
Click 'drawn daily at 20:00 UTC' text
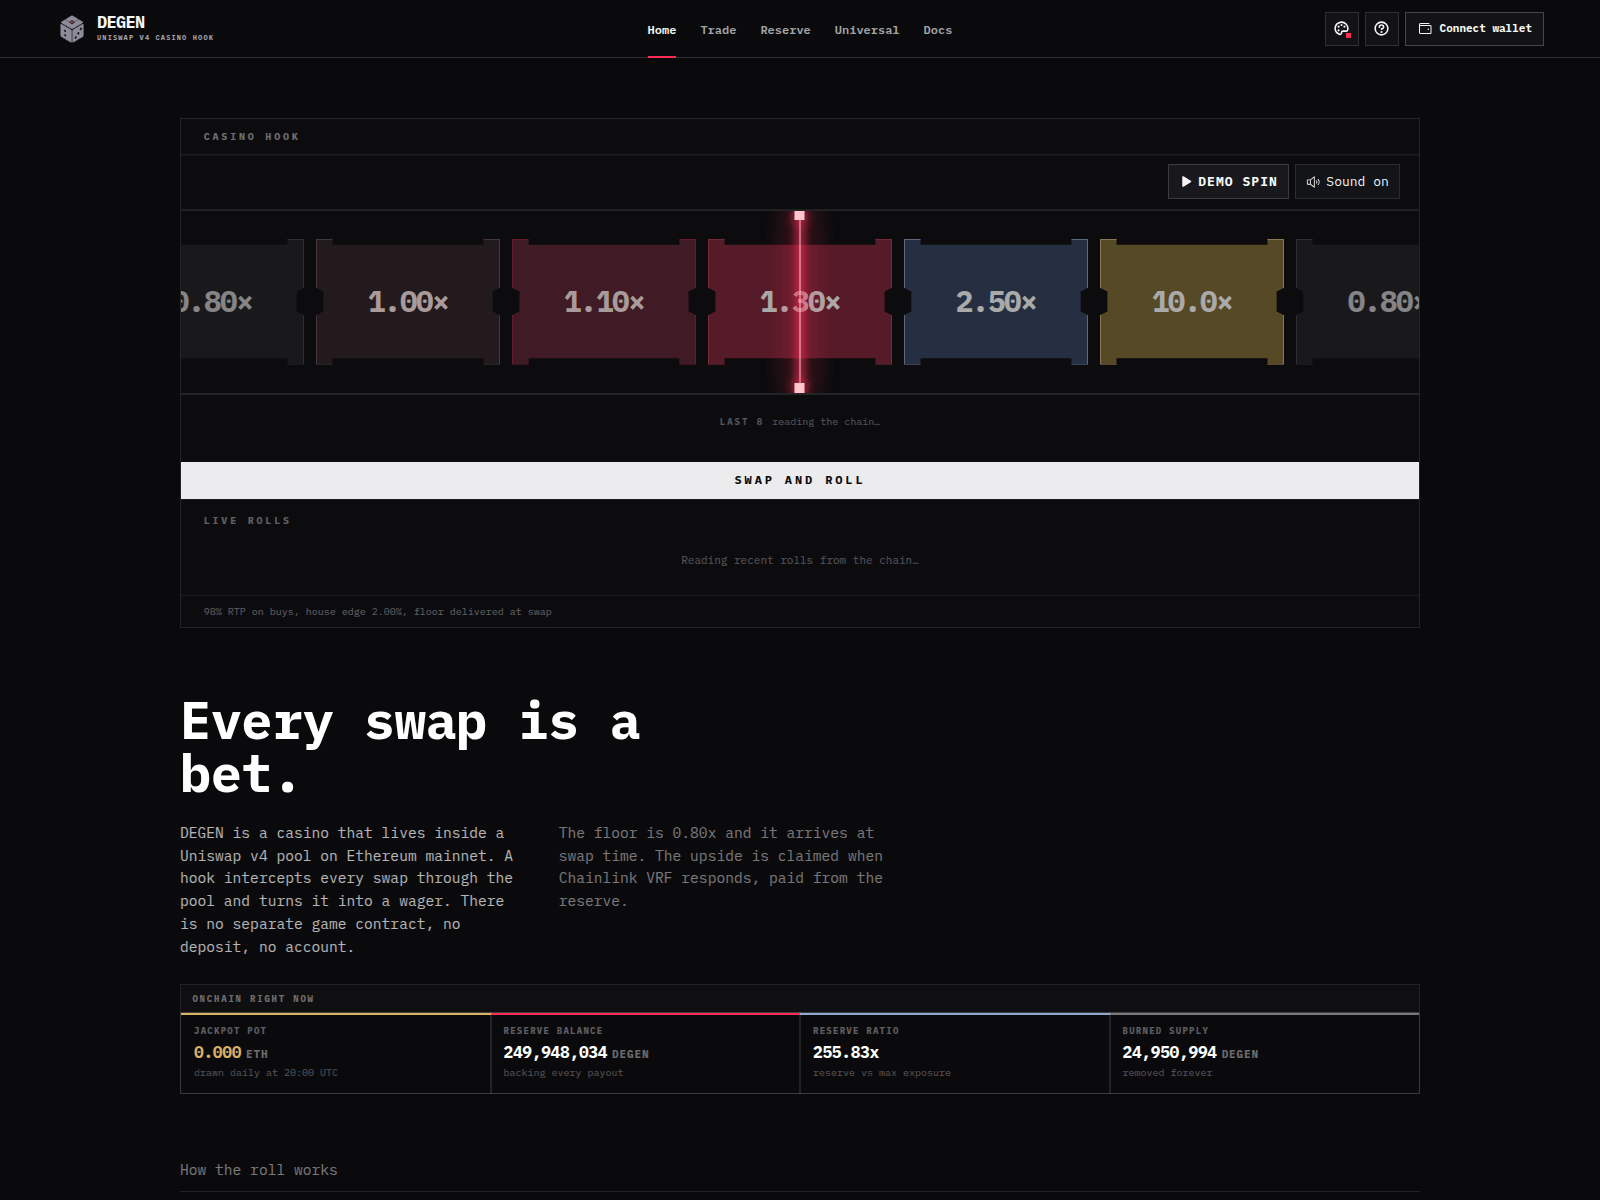pyautogui.click(x=266, y=1073)
